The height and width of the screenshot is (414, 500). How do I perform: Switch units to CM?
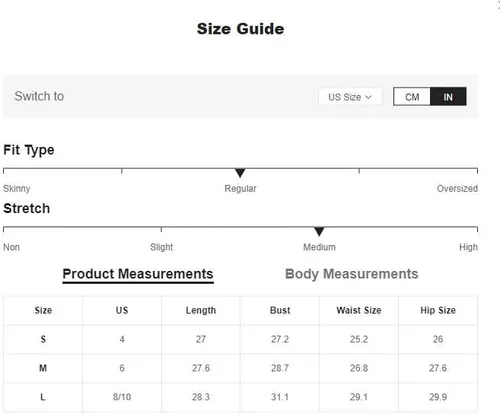point(412,97)
